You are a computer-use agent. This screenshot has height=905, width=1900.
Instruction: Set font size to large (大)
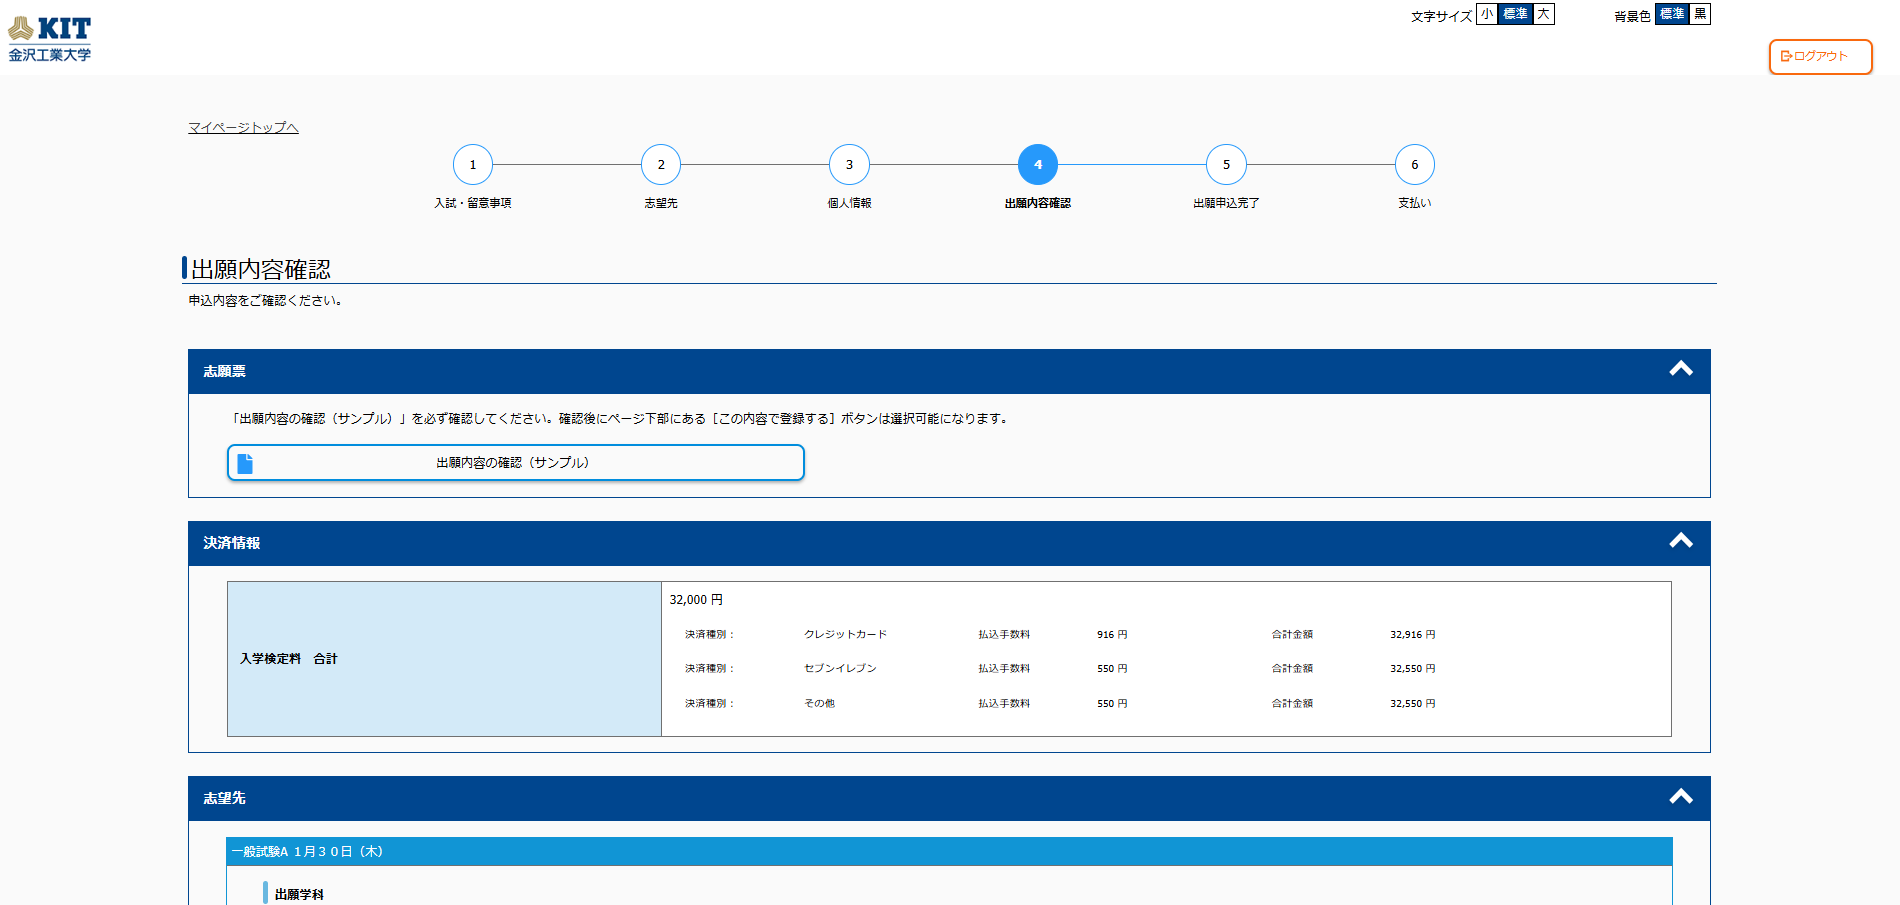pos(1544,14)
